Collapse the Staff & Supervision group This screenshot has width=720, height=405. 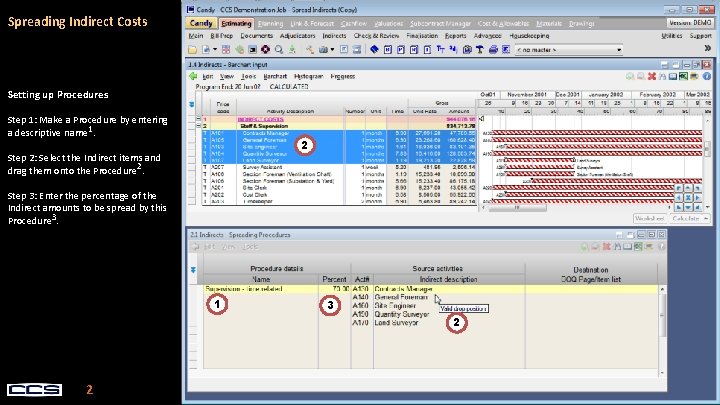pos(198,126)
